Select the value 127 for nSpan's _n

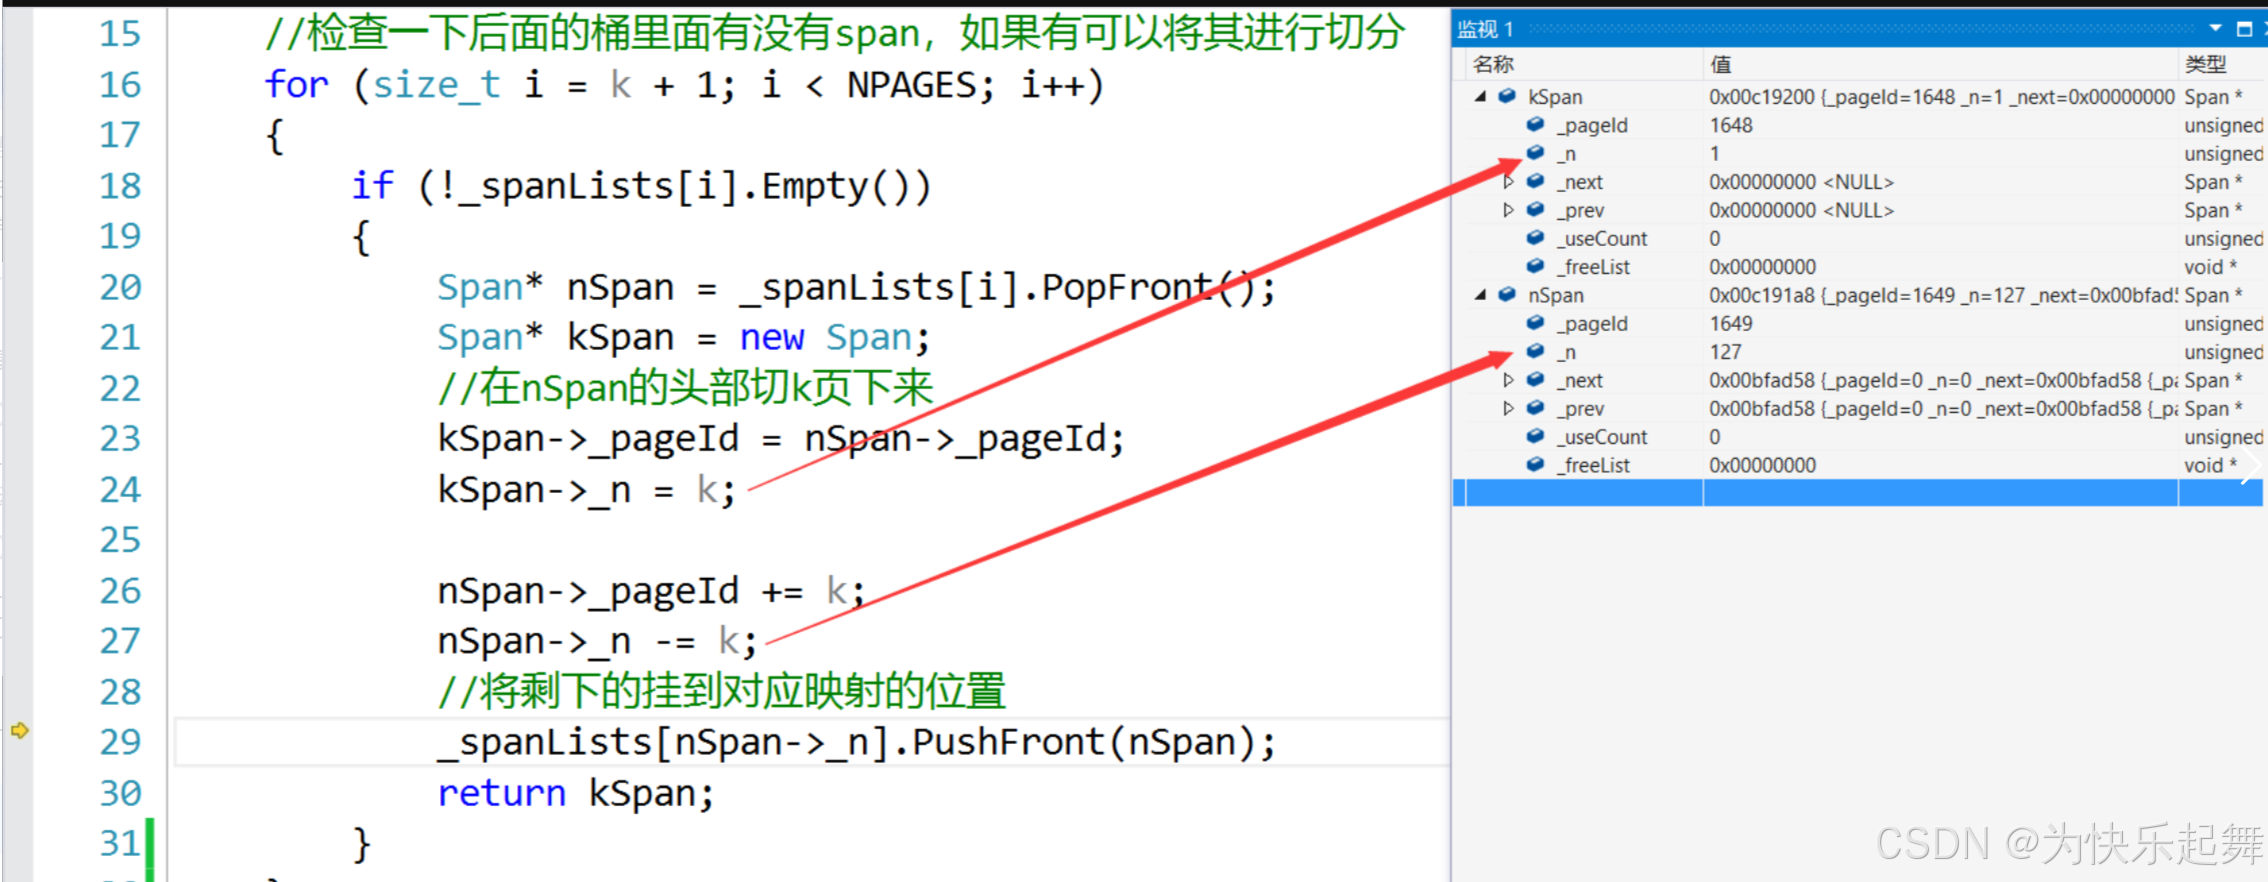tap(1726, 352)
